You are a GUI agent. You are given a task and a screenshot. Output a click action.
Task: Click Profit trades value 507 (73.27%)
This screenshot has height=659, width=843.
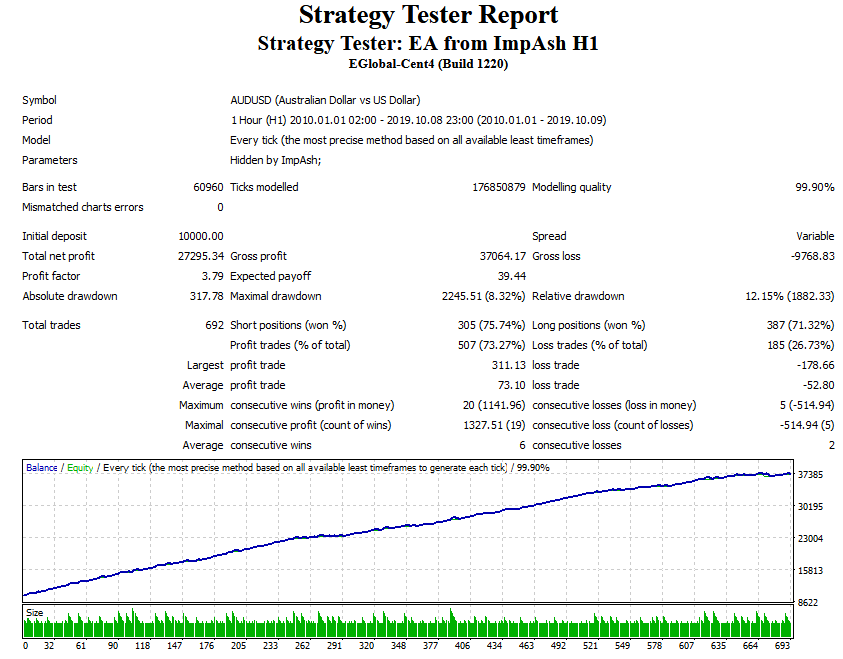point(491,345)
